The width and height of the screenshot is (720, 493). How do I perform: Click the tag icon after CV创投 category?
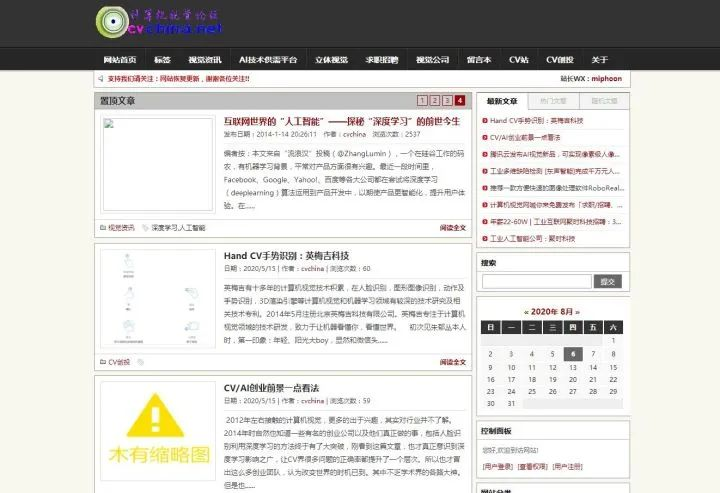141,362
